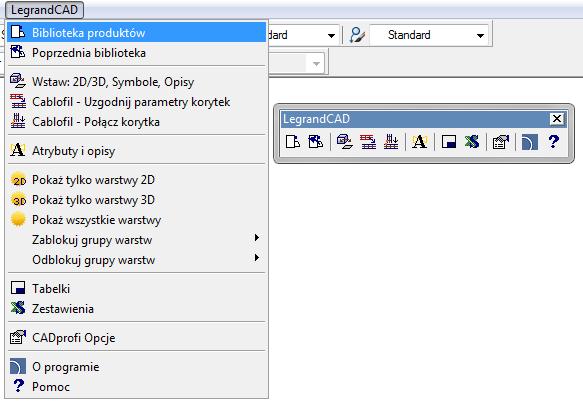Choose Pokaż tylko warstwy 3D
The image size is (583, 408).
coord(136,200)
